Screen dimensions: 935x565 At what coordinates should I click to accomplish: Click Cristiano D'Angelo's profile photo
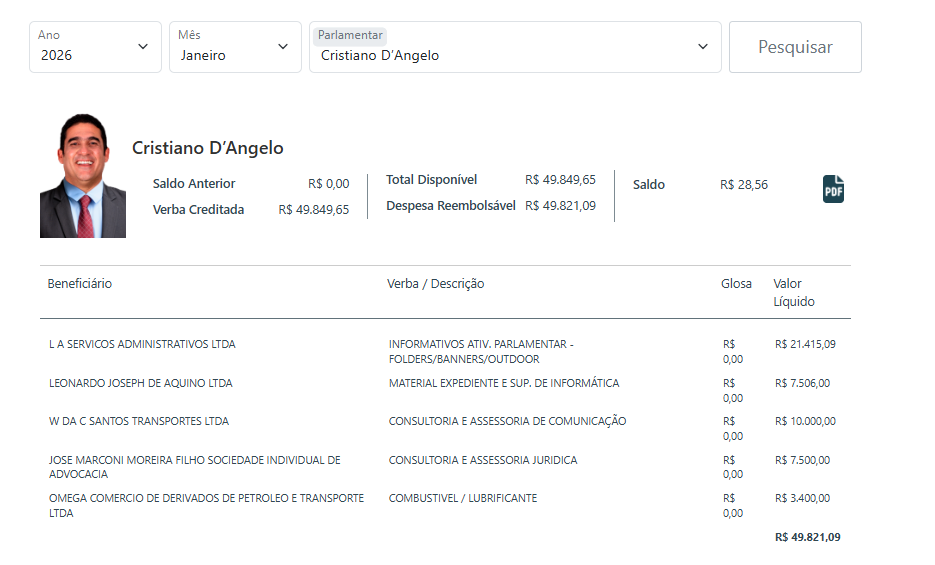pos(83,175)
